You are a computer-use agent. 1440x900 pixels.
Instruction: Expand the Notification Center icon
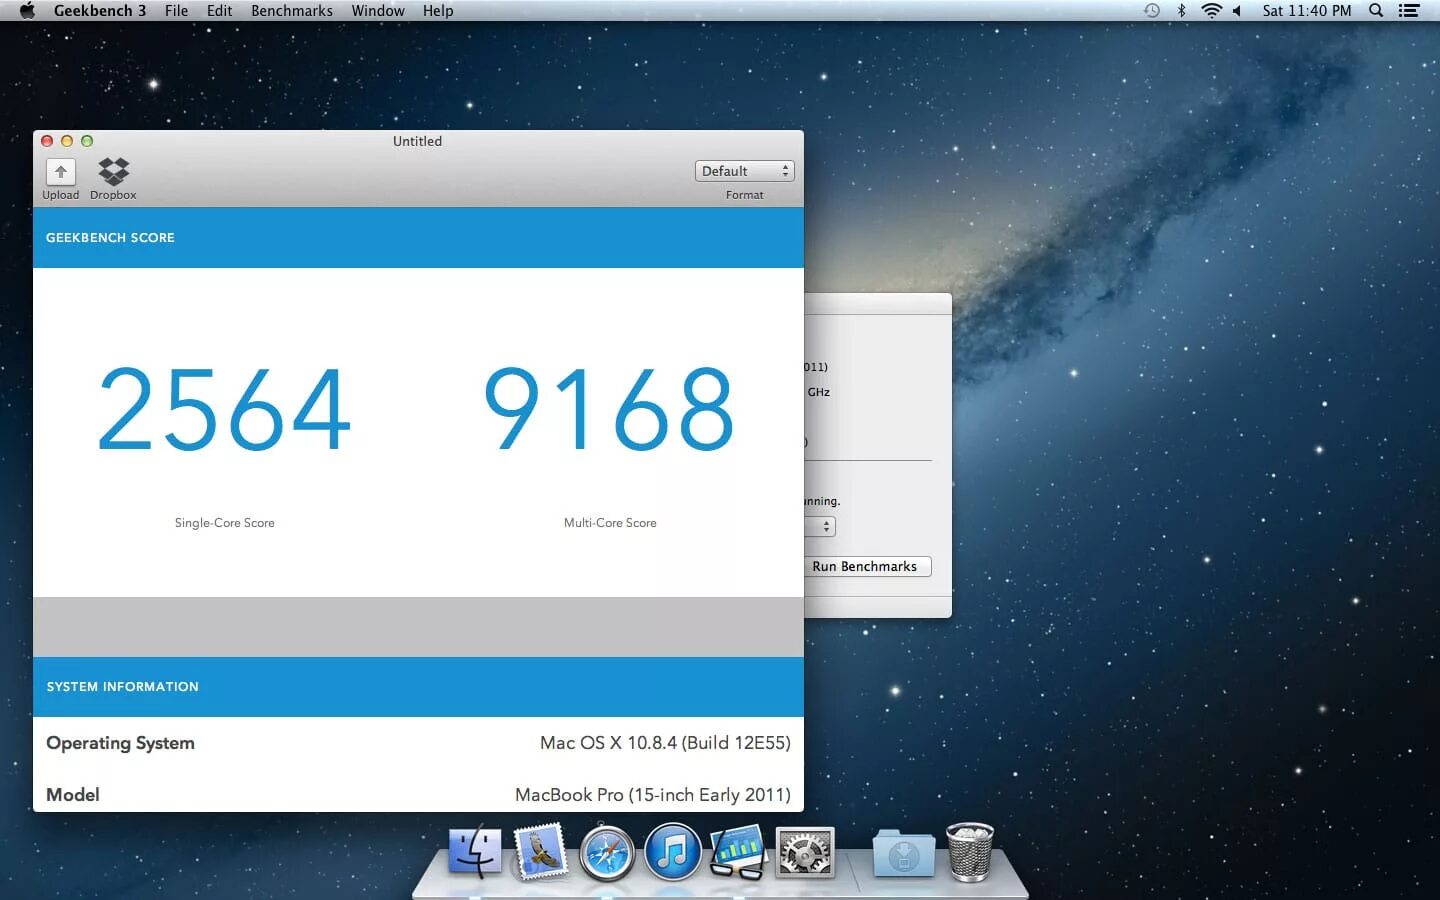[x=1410, y=11]
